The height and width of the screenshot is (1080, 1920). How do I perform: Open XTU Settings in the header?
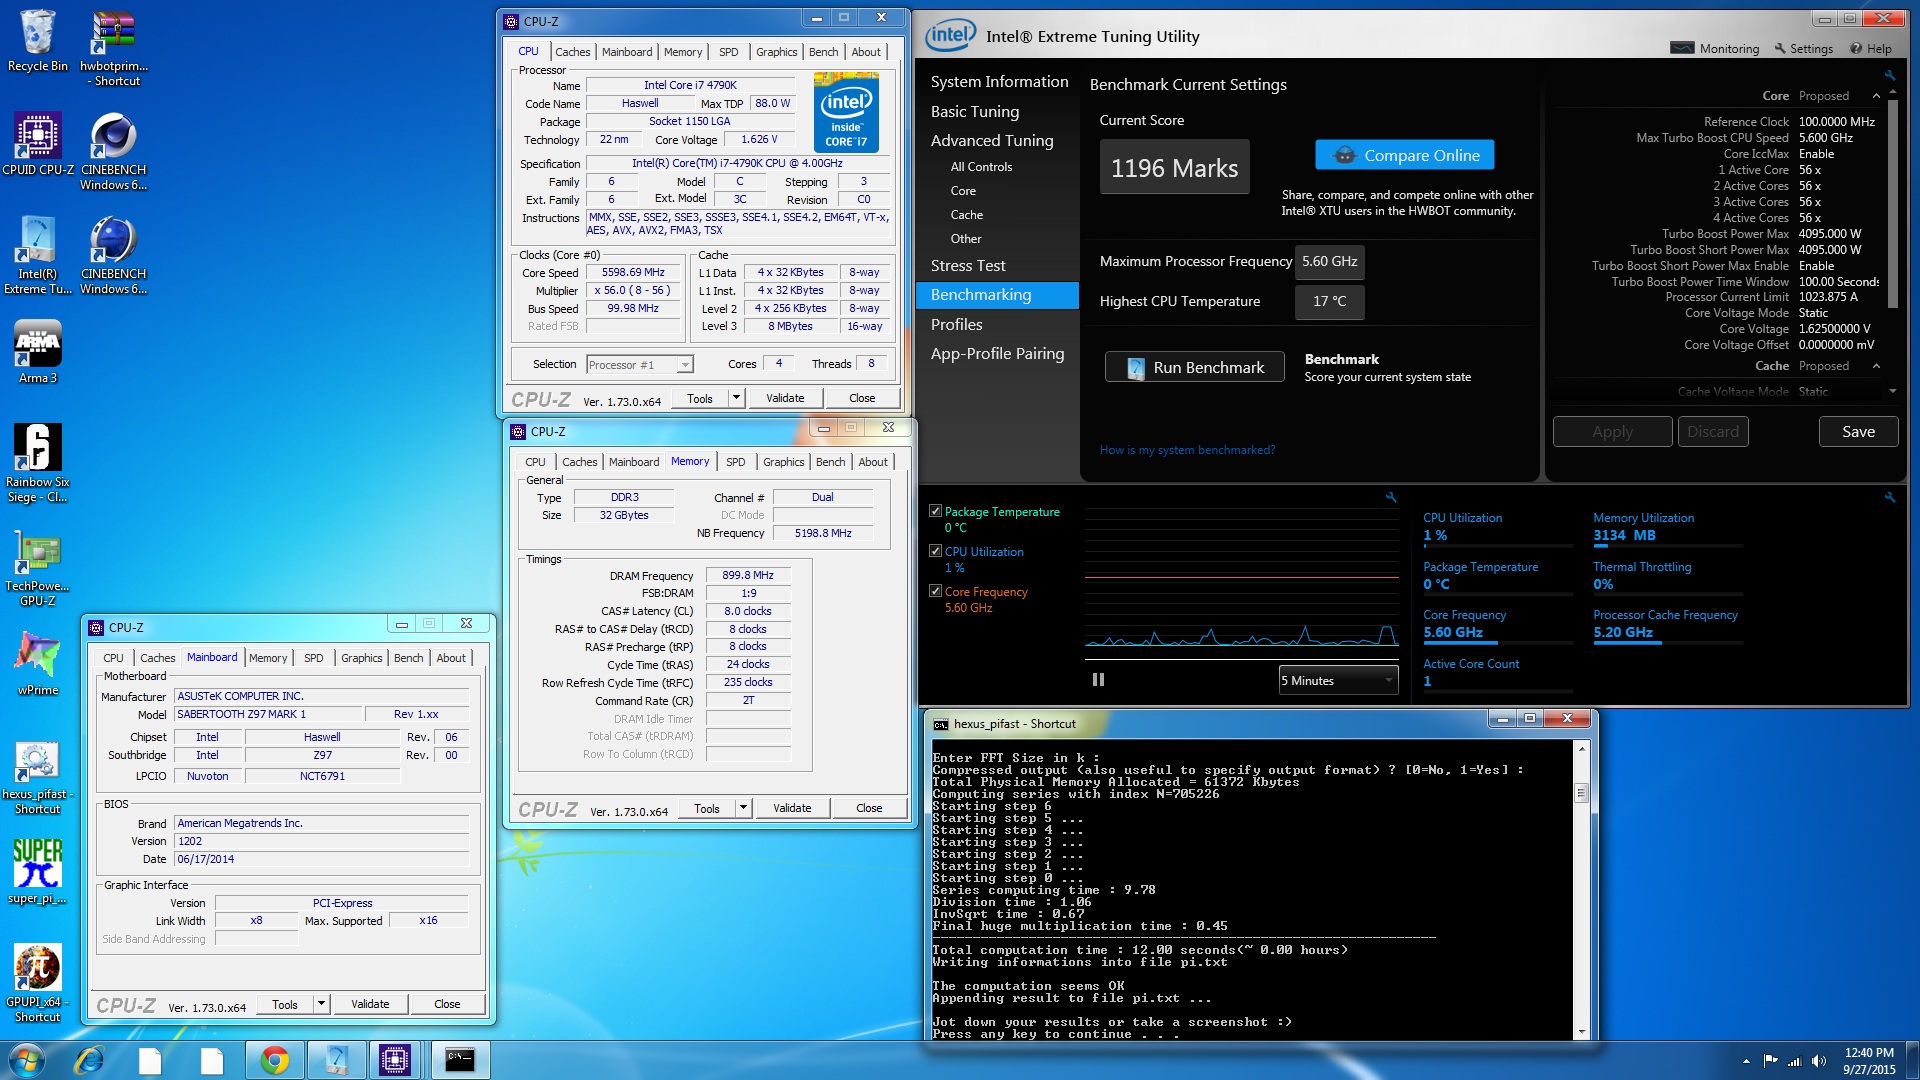click(x=1804, y=48)
